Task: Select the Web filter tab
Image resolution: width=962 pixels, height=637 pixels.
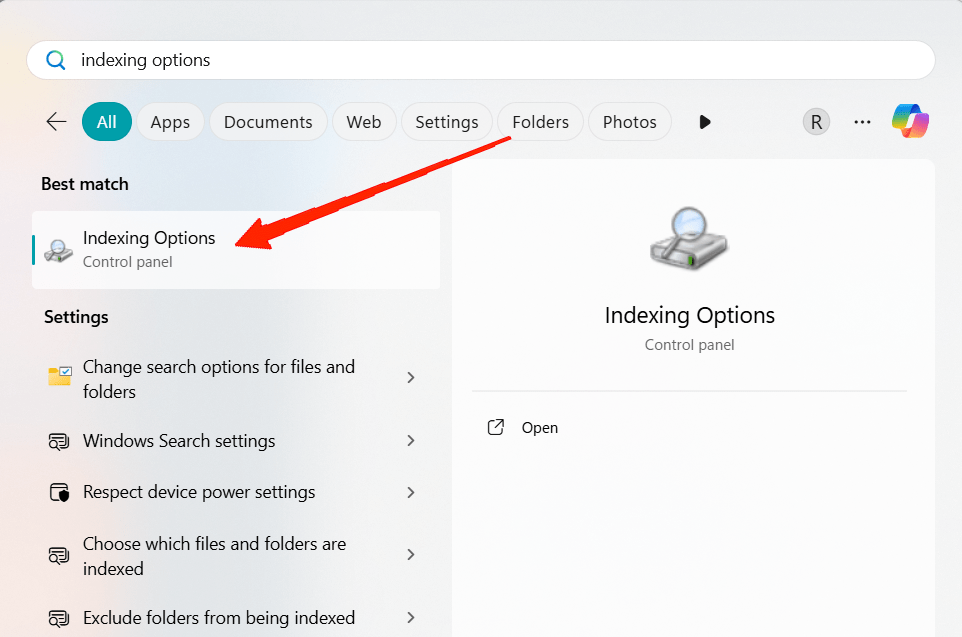Action: [x=364, y=122]
